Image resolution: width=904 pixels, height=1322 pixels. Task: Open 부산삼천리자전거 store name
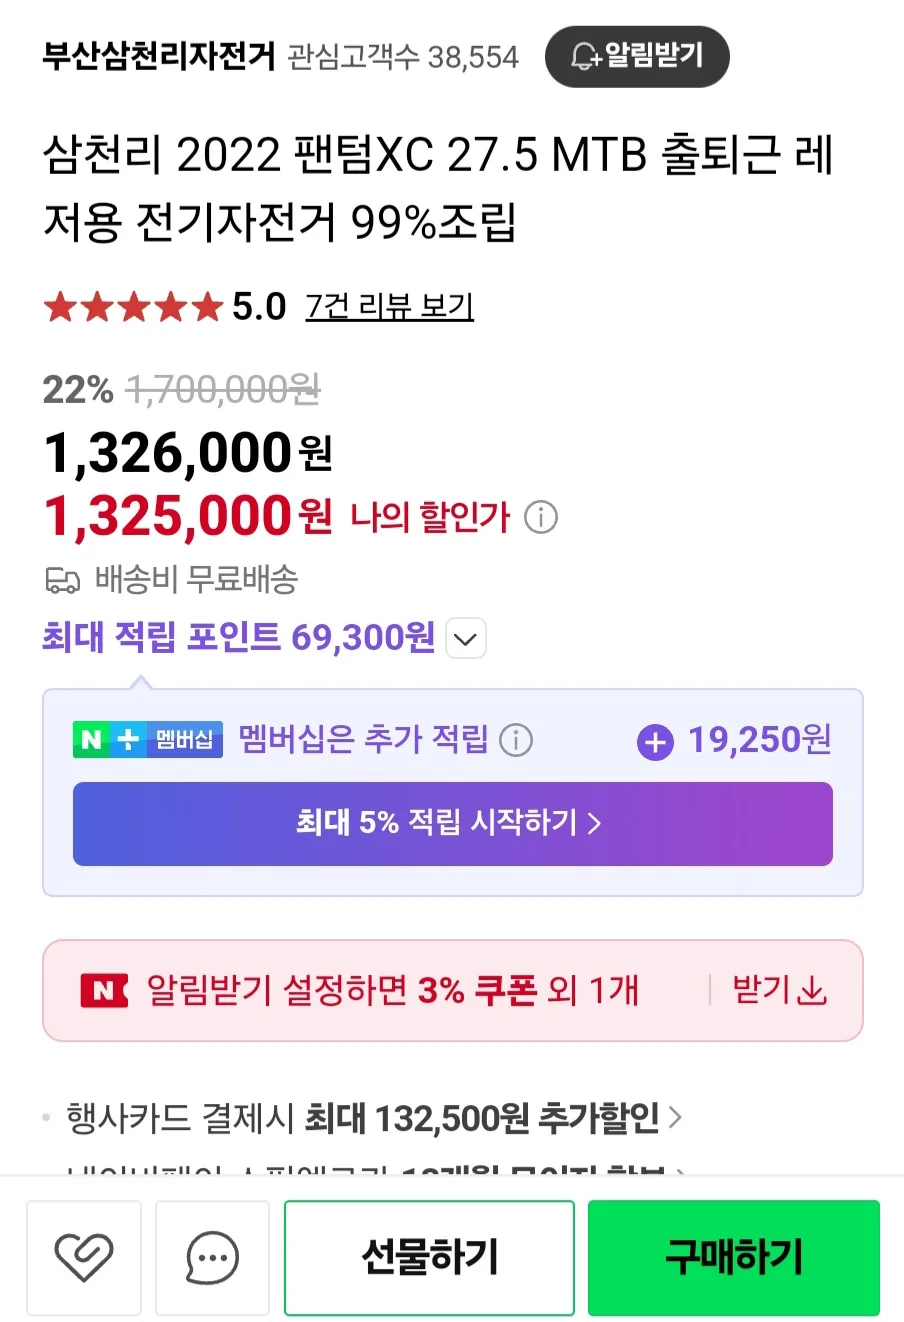pyautogui.click(x=159, y=56)
